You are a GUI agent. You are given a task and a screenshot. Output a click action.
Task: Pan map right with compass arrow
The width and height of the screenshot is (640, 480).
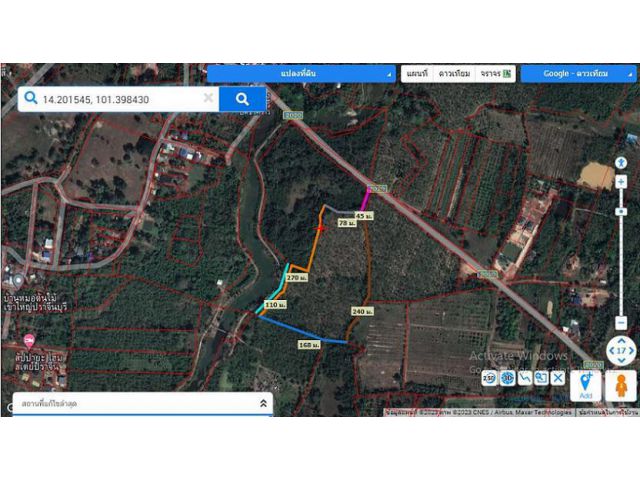pos(631,351)
